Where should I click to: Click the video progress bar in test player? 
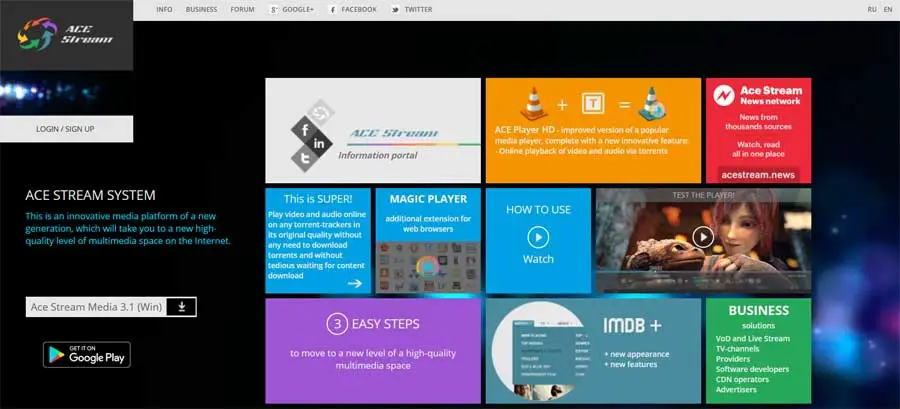click(x=703, y=271)
